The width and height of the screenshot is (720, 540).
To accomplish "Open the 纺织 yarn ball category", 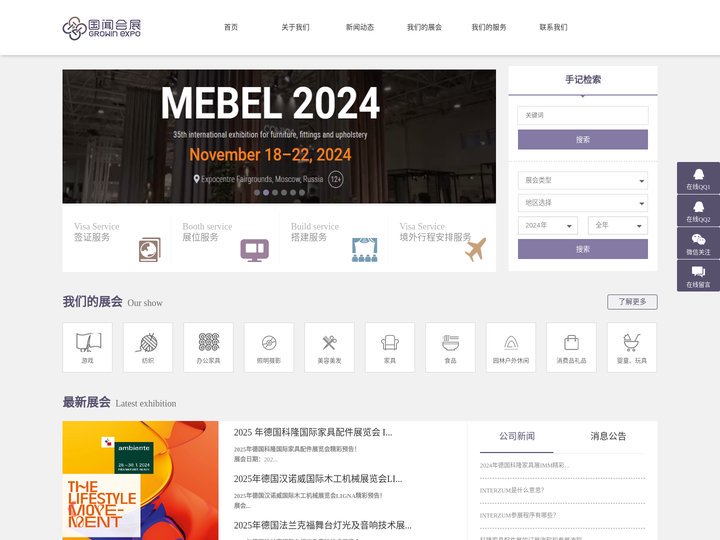I will (x=148, y=347).
